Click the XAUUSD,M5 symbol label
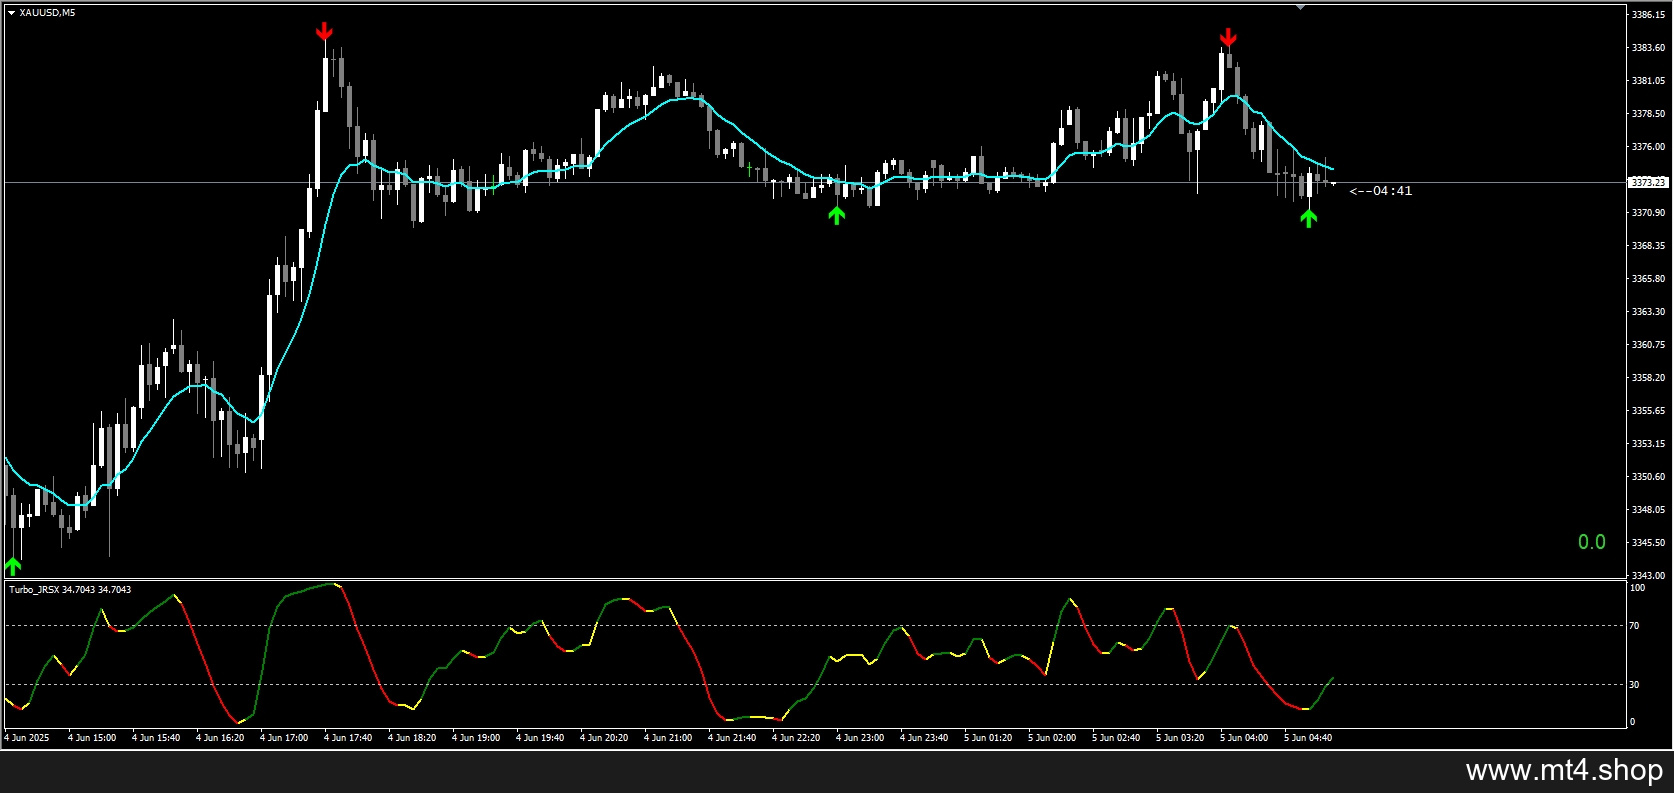Screen dimensions: 1674x793 47,13
